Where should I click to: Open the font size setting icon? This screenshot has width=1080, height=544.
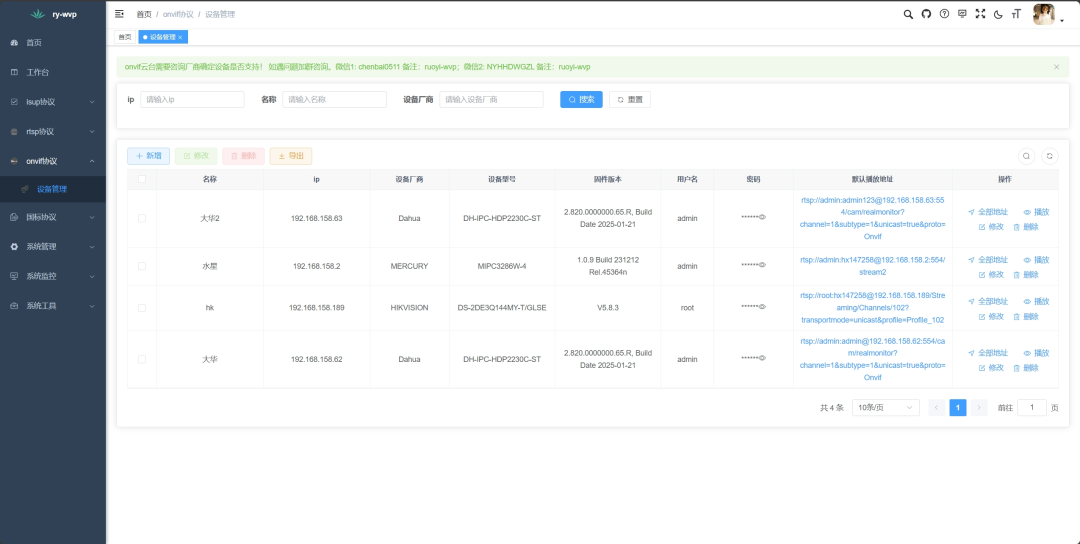[1016, 14]
